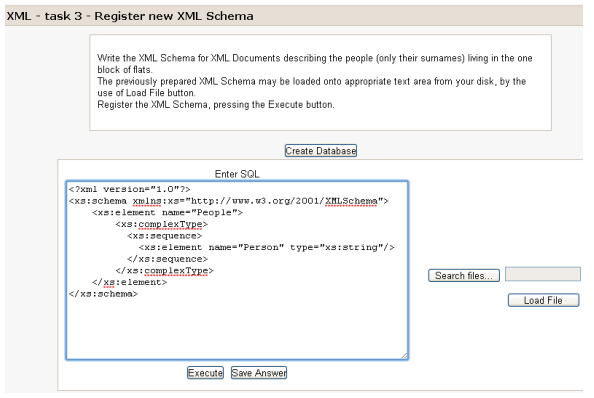The width and height of the screenshot is (594, 398).
Task: Click the closing '</xs:element>' line
Action: pos(129,283)
